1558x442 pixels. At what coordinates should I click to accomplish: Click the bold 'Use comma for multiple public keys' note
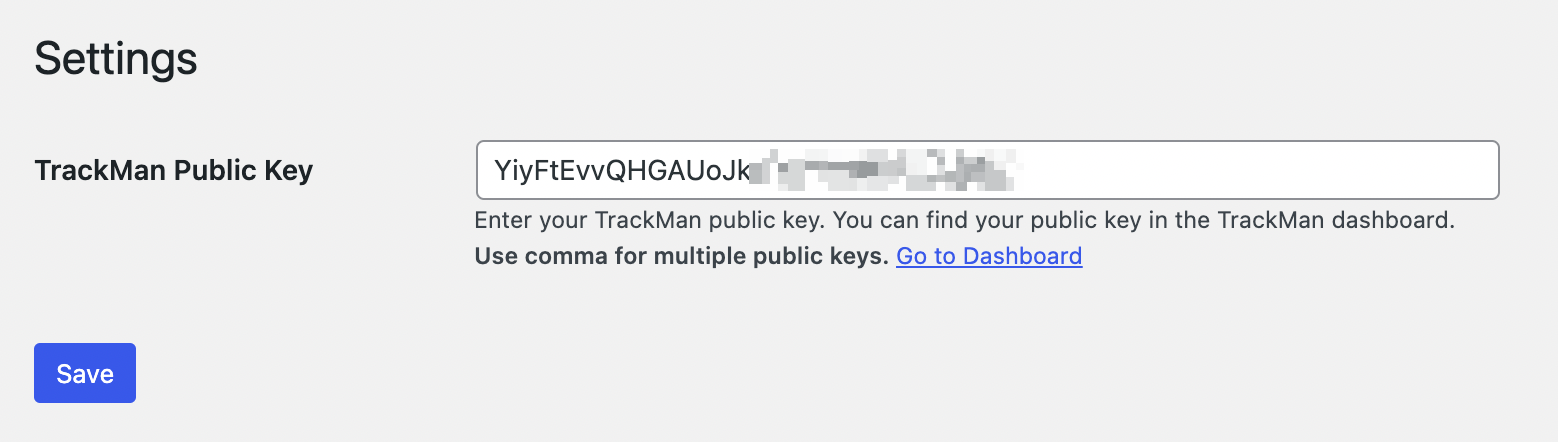pyautogui.click(x=681, y=256)
